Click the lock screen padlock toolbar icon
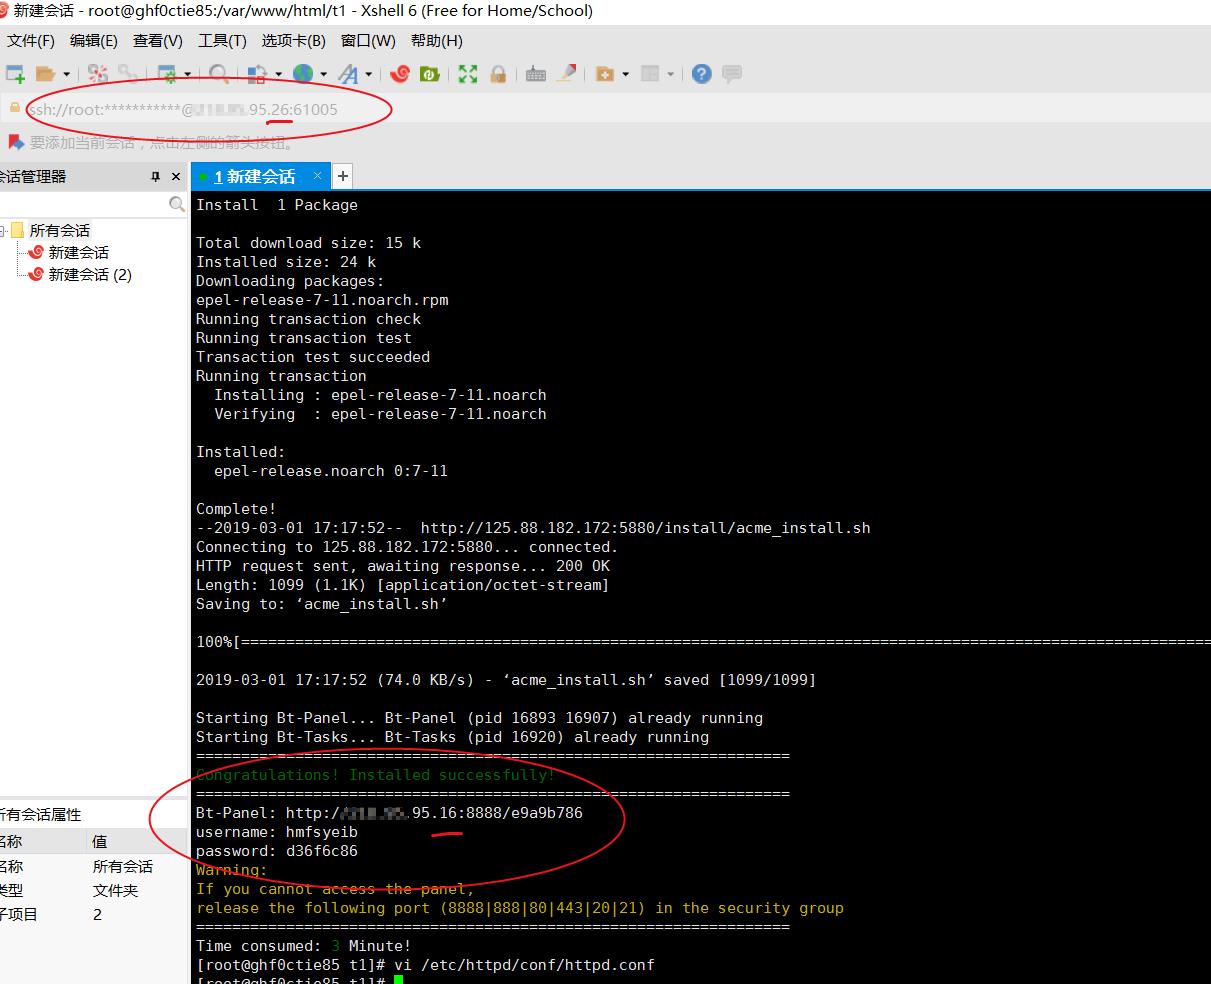 click(x=498, y=74)
